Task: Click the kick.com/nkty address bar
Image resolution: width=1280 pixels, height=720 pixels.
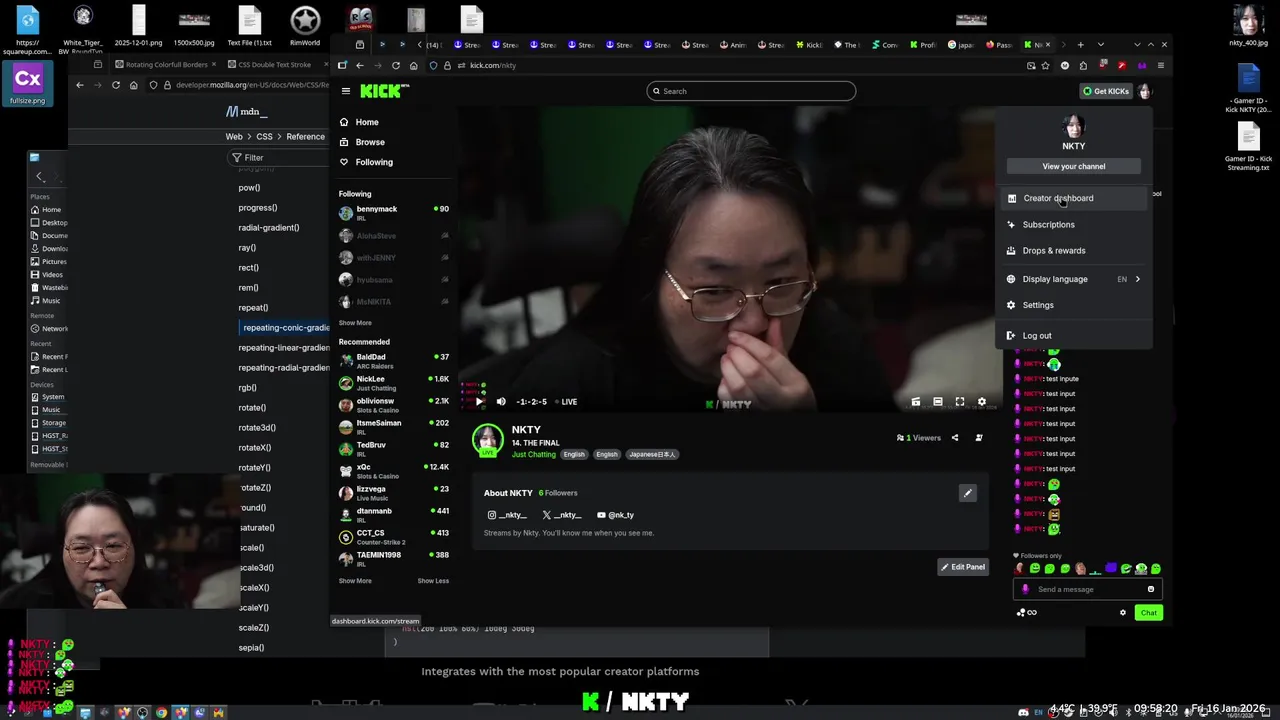Action: click(x=740, y=65)
